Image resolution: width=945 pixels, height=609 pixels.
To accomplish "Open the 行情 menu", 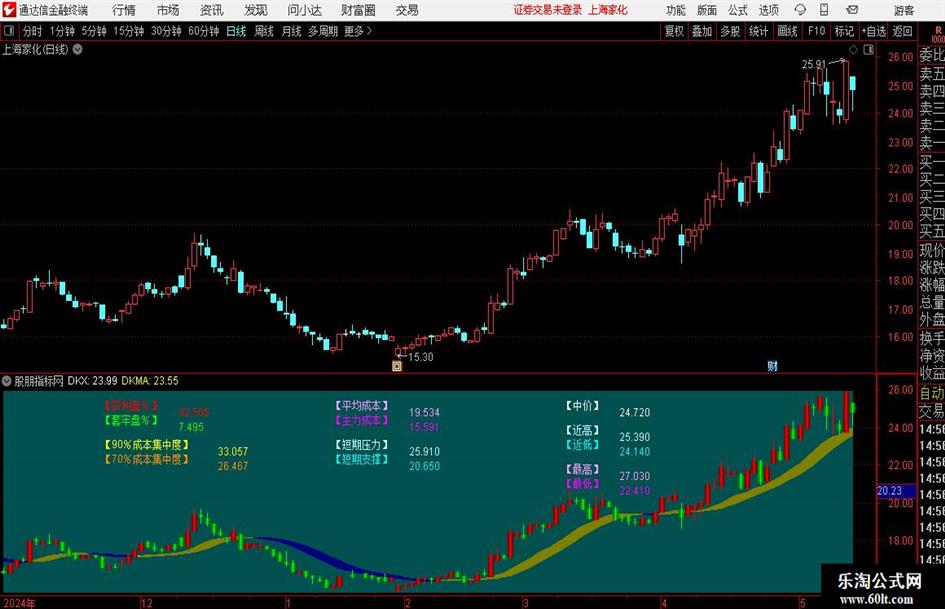I will click(124, 10).
